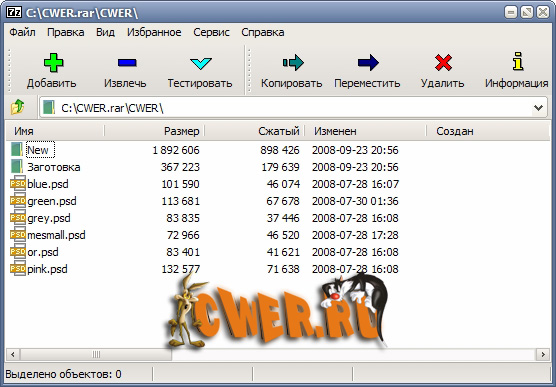The width and height of the screenshot is (556, 387).
Task: Sort by the Имя column header
Action: 55,131
